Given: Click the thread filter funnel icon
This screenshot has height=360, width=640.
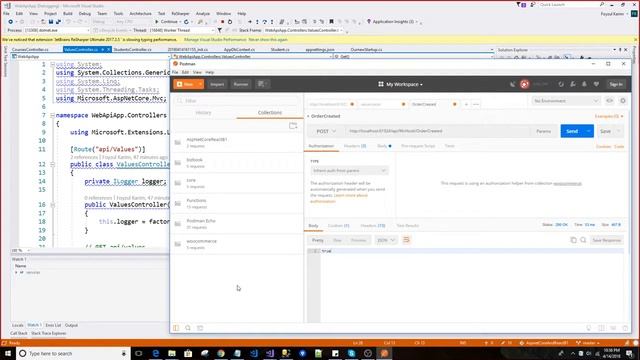Looking at the screenshot, I should pos(220,30).
